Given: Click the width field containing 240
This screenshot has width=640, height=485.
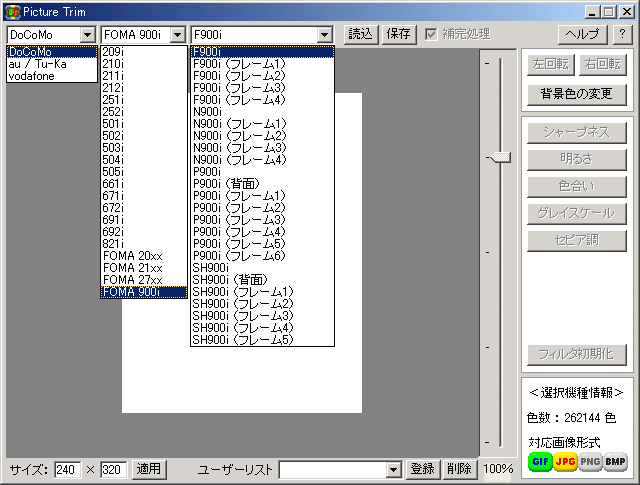Looking at the screenshot, I should point(67,470).
